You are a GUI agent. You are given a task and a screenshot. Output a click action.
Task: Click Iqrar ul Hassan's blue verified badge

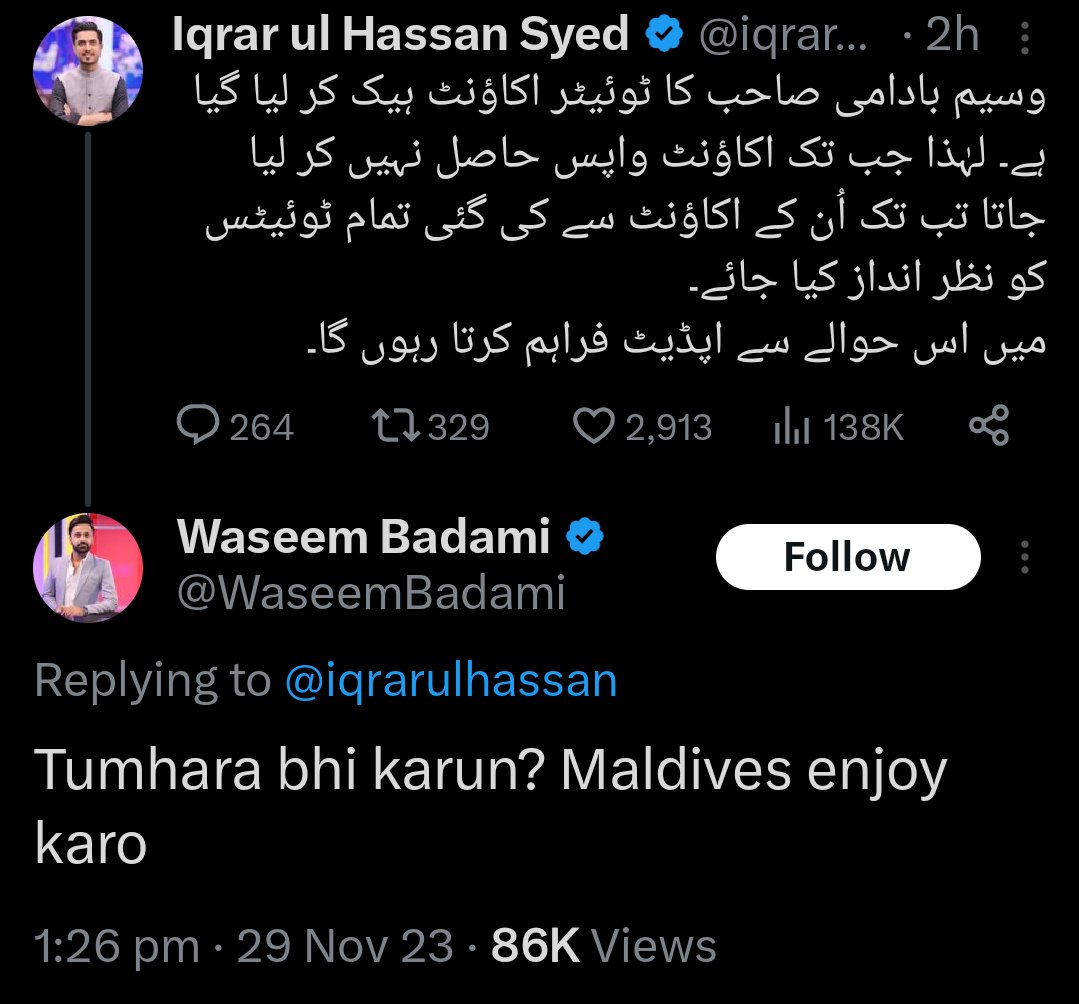click(x=663, y=34)
